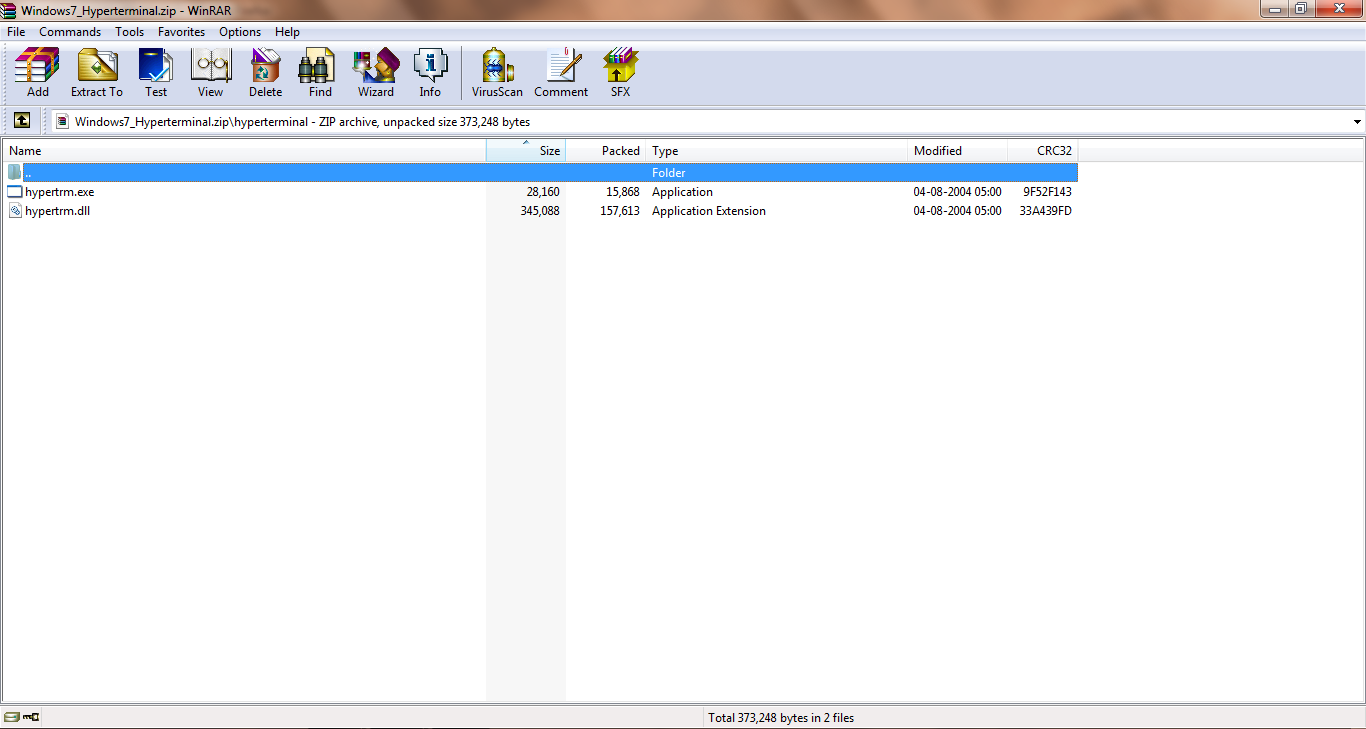The width and height of the screenshot is (1366, 729).
Task: Click the 15,868 packed size value
Action: pyautogui.click(x=623, y=192)
